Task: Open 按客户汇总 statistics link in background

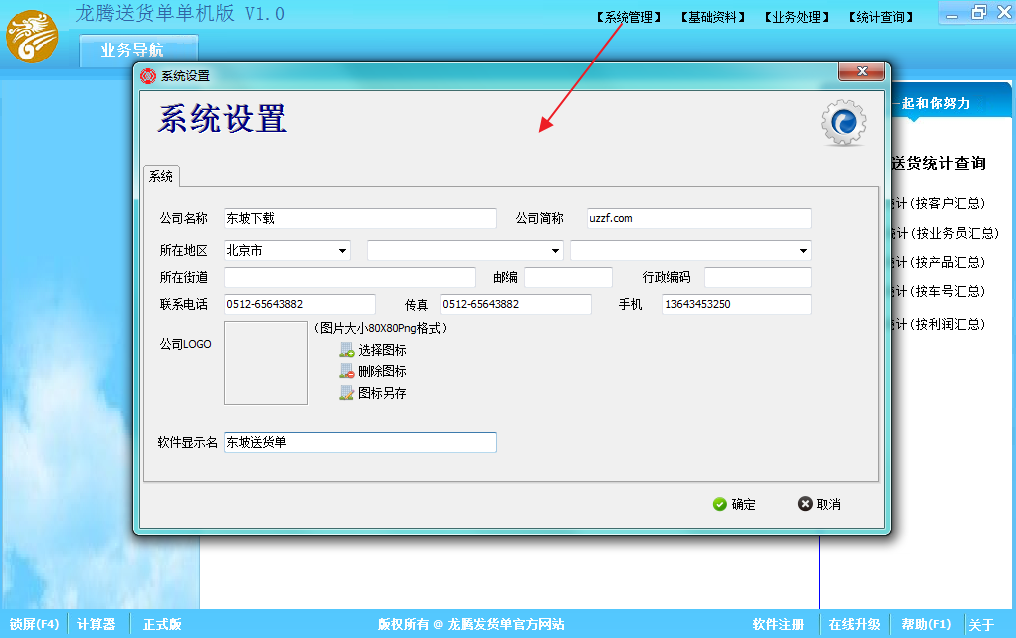Action: (x=939, y=203)
